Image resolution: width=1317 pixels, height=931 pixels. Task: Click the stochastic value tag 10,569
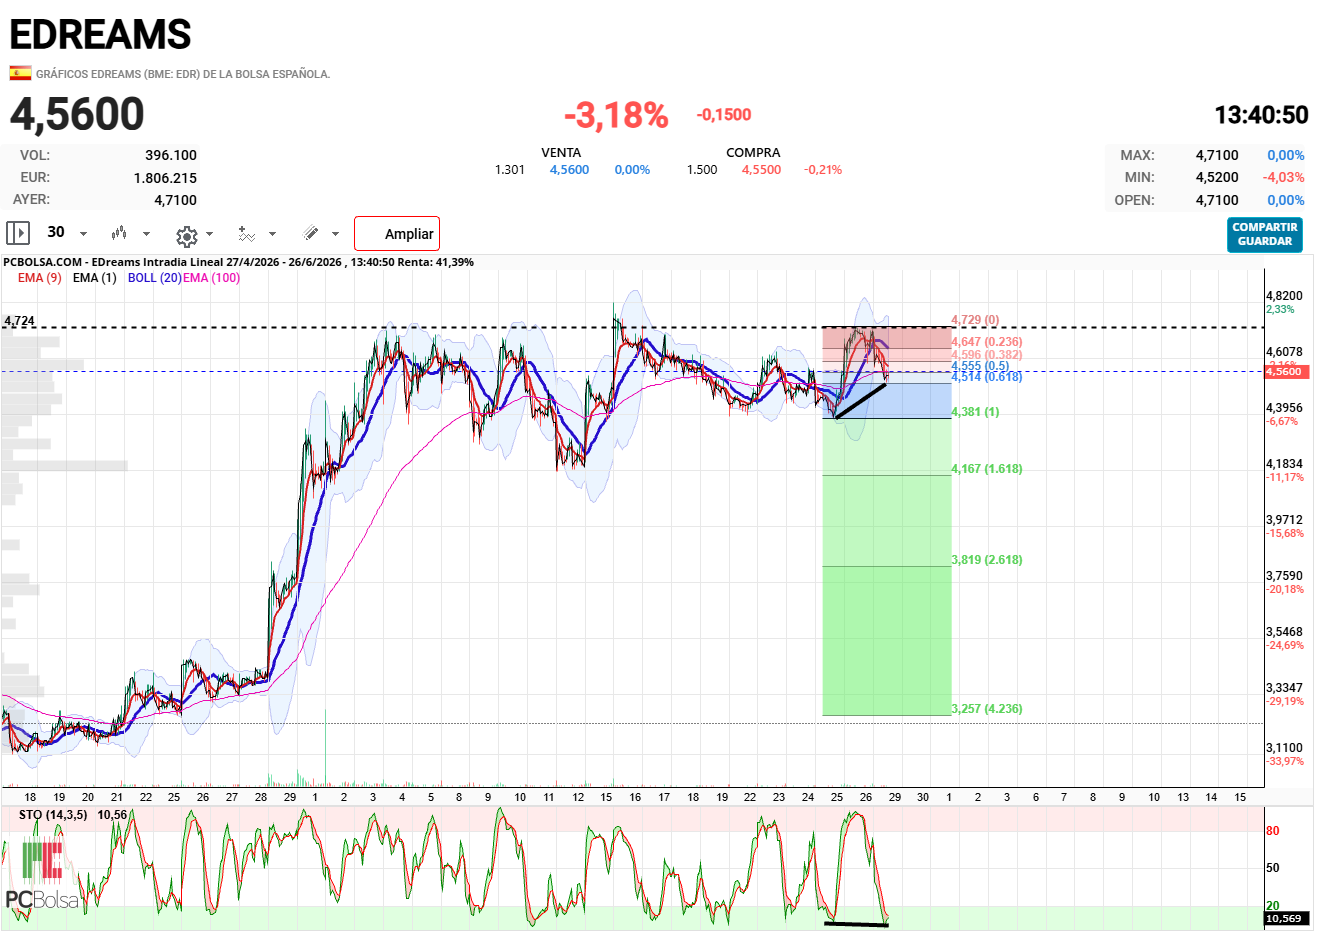1285,919
